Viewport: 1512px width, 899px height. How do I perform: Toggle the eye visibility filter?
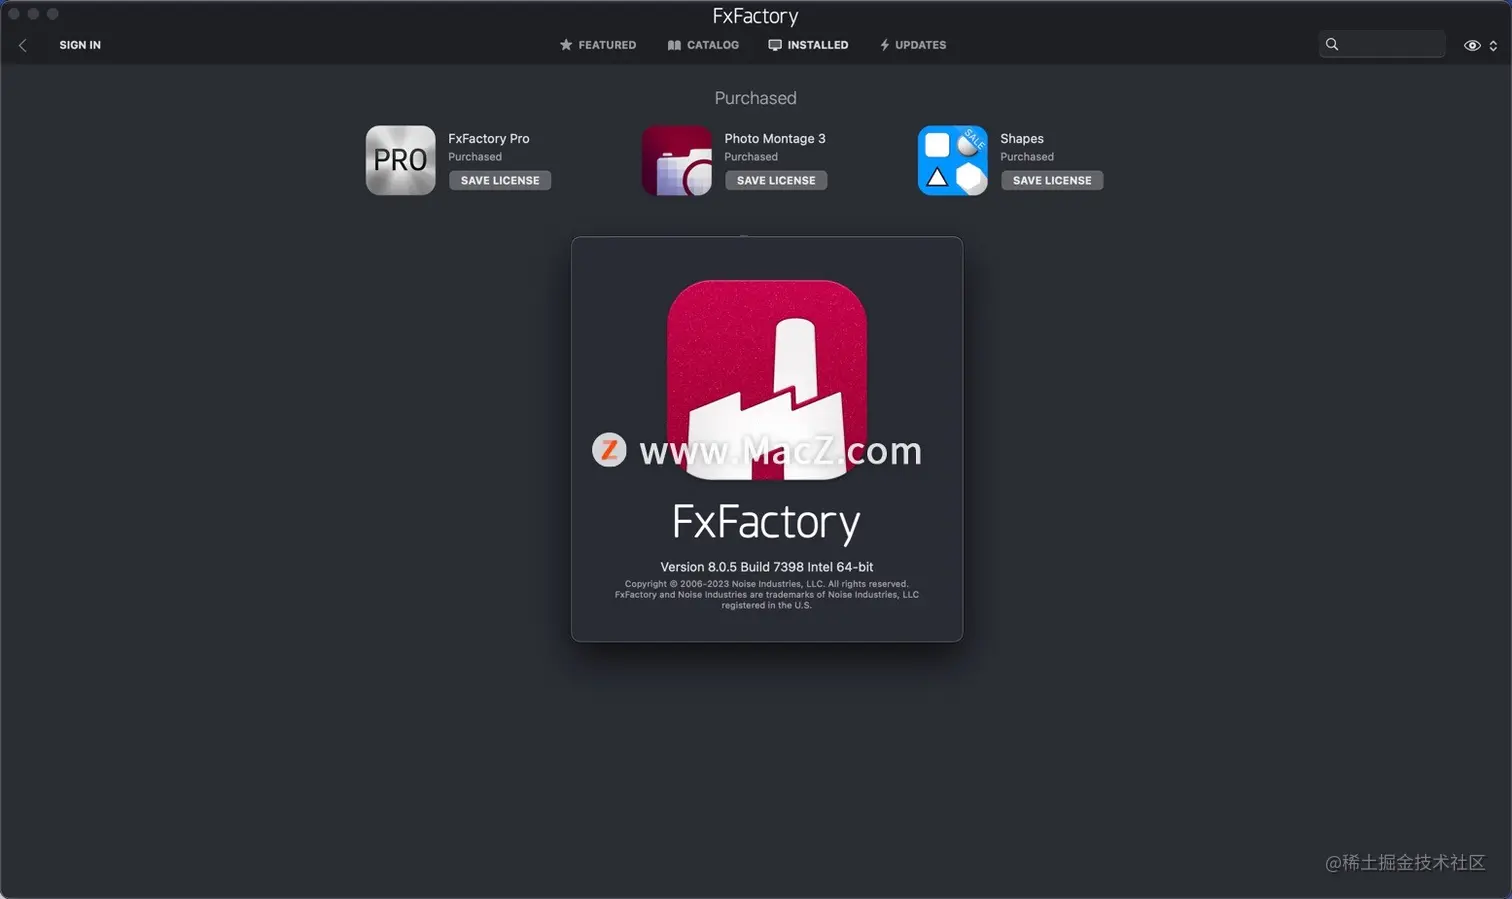(x=1472, y=45)
